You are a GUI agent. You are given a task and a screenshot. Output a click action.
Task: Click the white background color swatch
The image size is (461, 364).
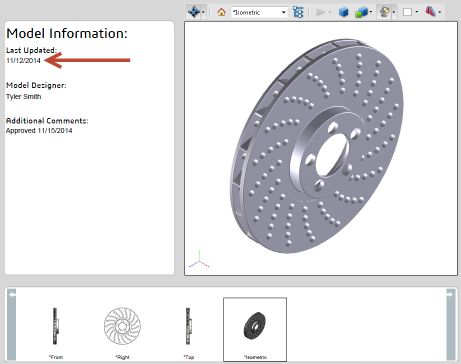[x=407, y=12]
